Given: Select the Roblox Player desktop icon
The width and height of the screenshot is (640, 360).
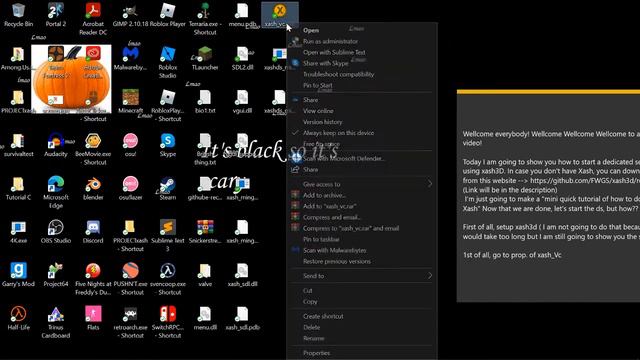Looking at the screenshot, I should coord(167,15).
